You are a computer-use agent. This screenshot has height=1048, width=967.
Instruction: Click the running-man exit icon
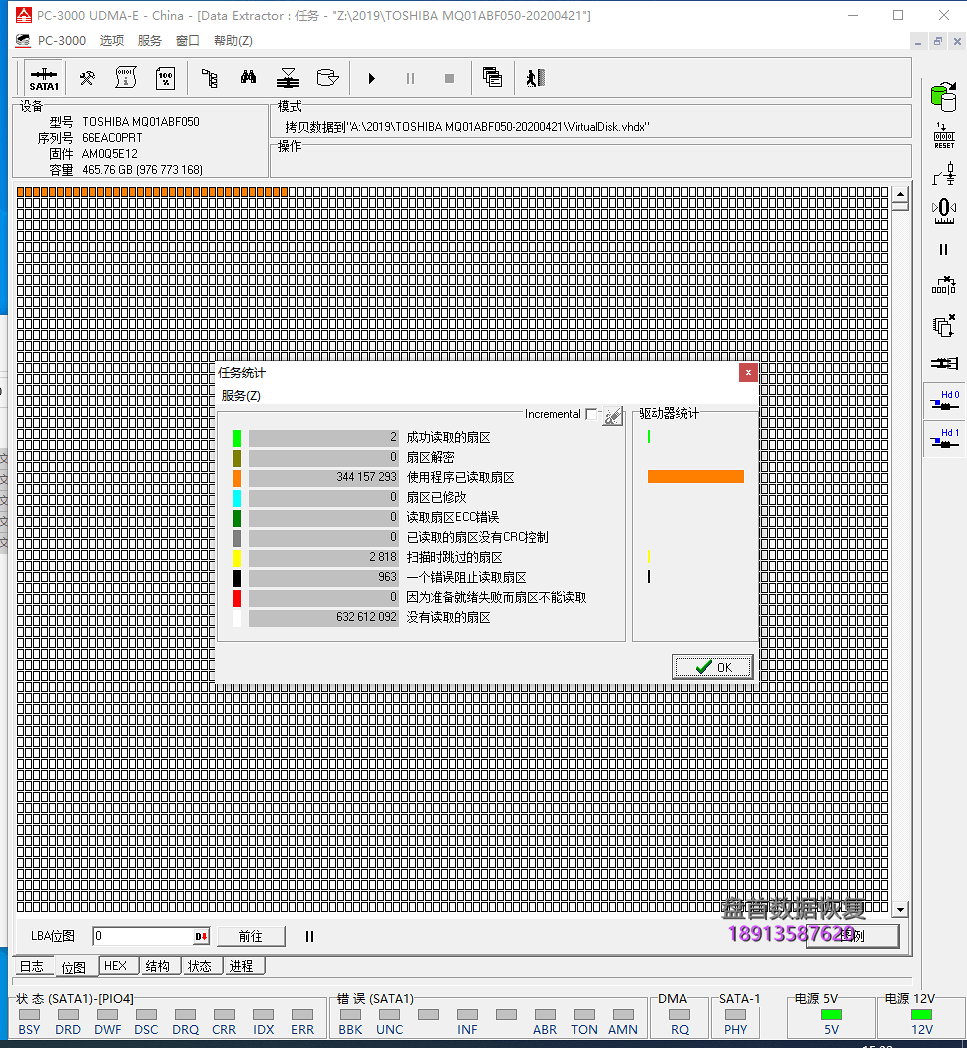[x=536, y=78]
